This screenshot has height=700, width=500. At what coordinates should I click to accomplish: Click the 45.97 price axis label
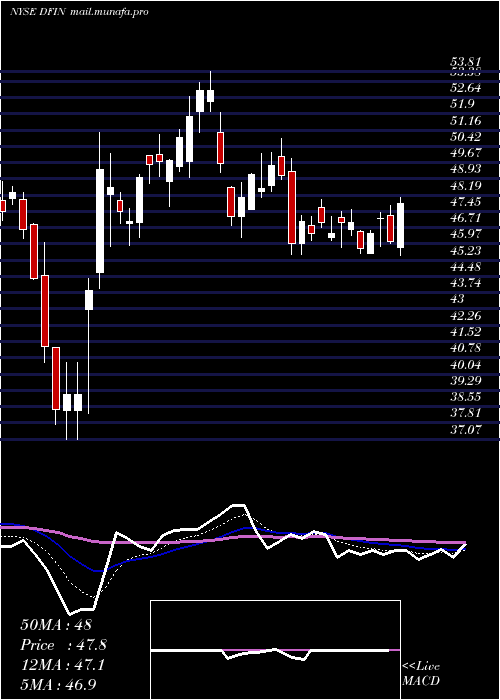coord(466,234)
